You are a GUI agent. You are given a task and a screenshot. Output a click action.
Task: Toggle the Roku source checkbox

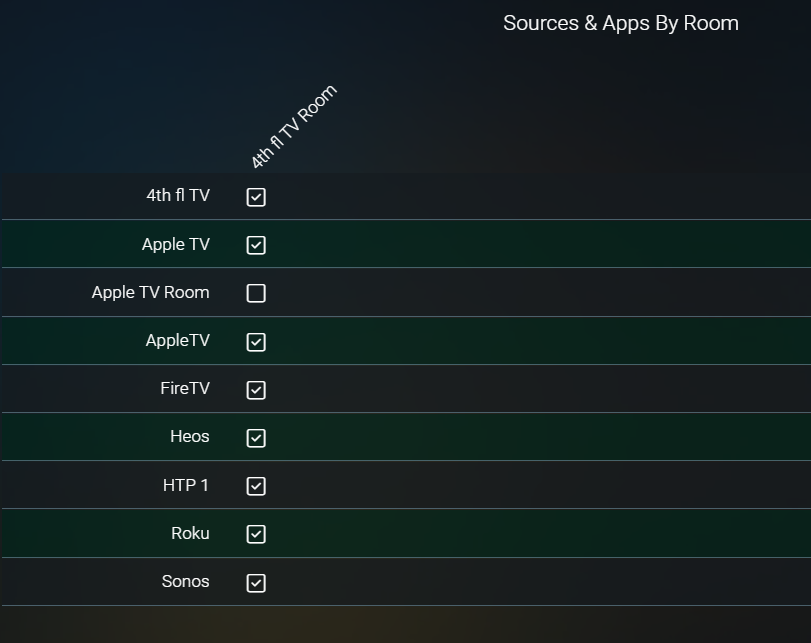256,534
